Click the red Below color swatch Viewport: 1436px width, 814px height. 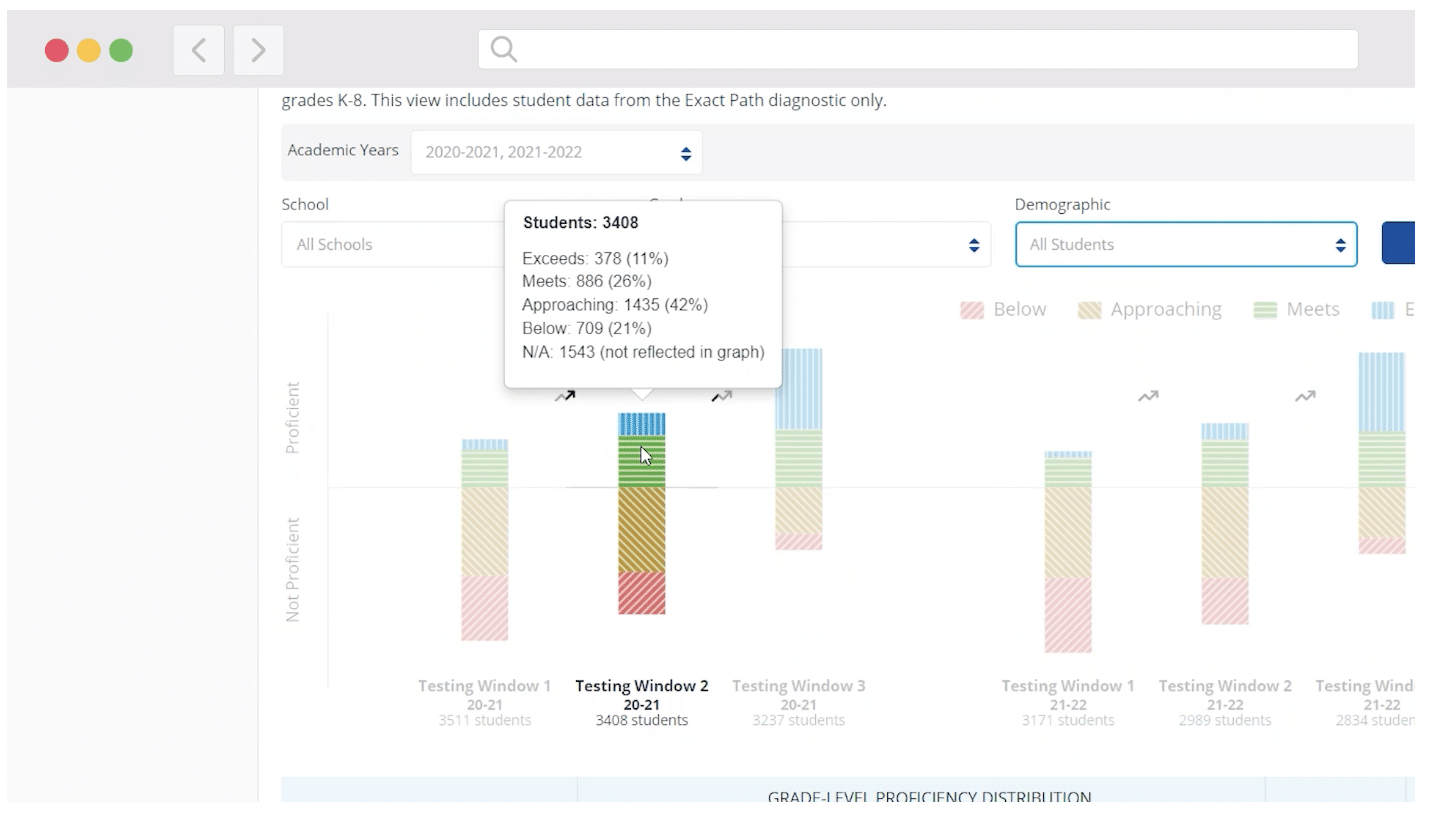972,309
